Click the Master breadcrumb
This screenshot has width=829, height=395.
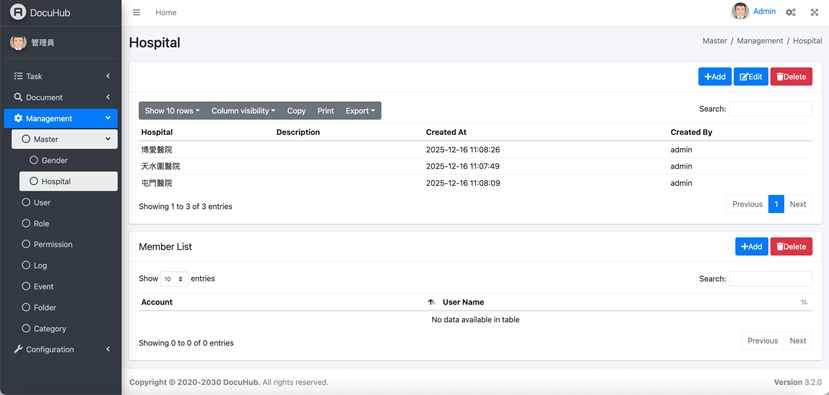click(714, 41)
